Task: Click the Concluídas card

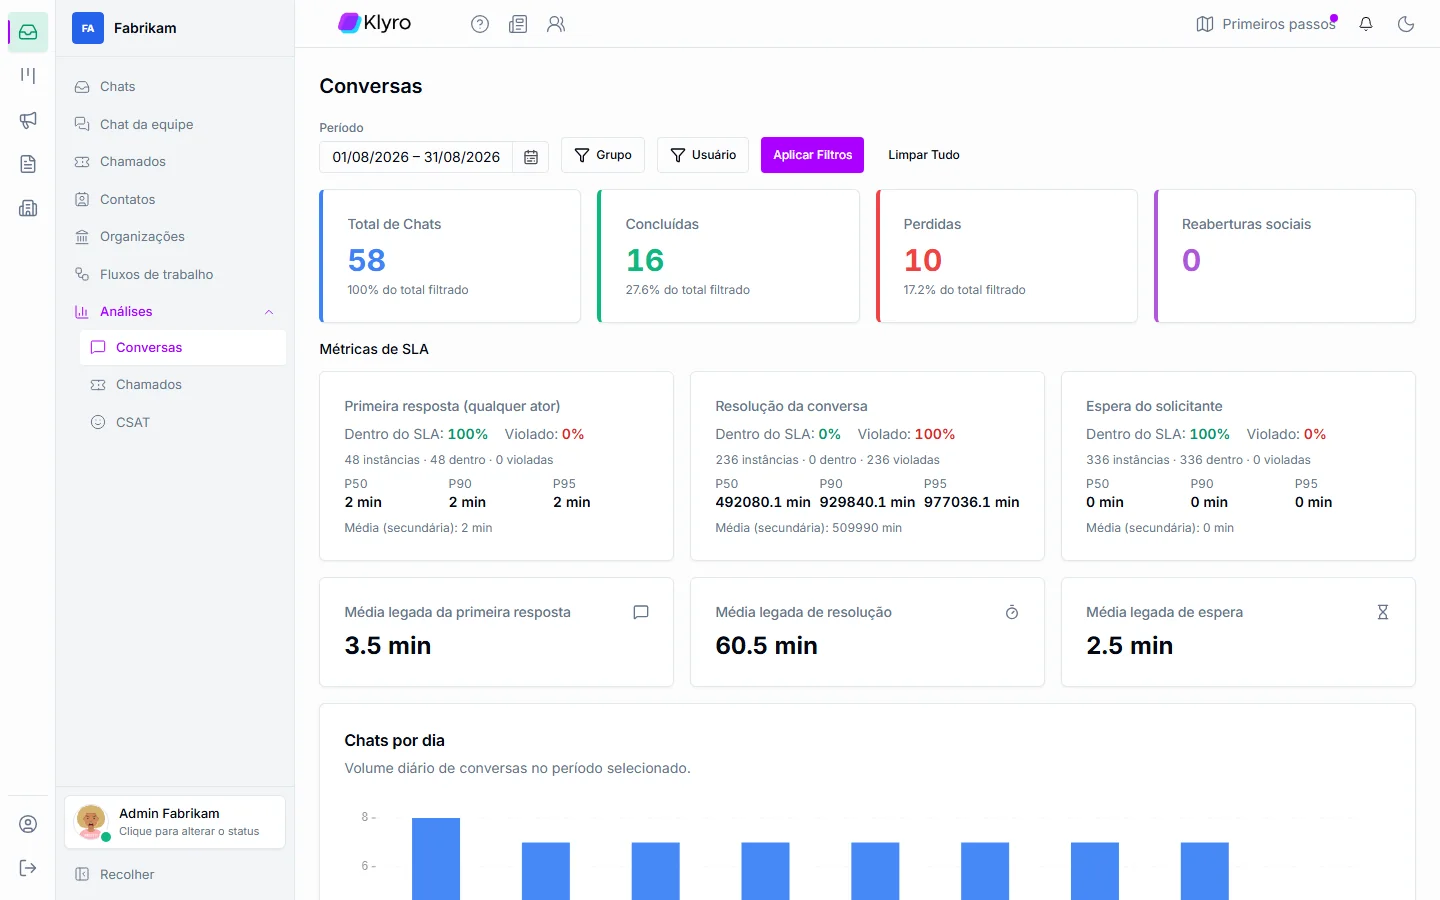Action: pos(728,256)
